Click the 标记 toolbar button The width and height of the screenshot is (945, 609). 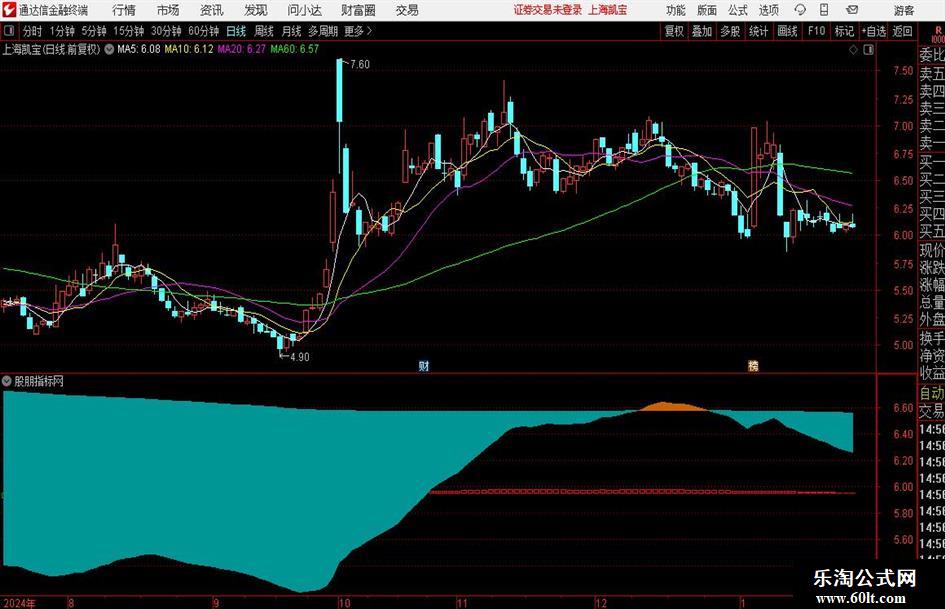[844, 31]
